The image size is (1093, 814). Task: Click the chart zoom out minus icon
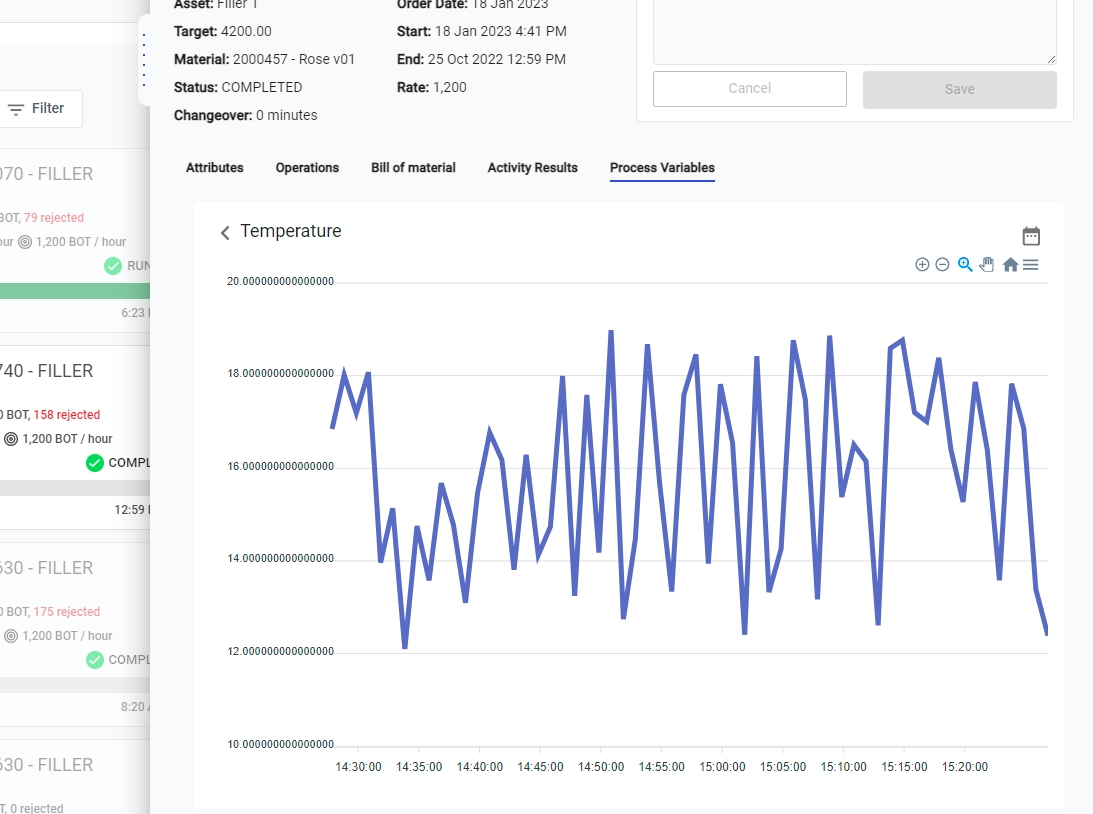pos(942,265)
